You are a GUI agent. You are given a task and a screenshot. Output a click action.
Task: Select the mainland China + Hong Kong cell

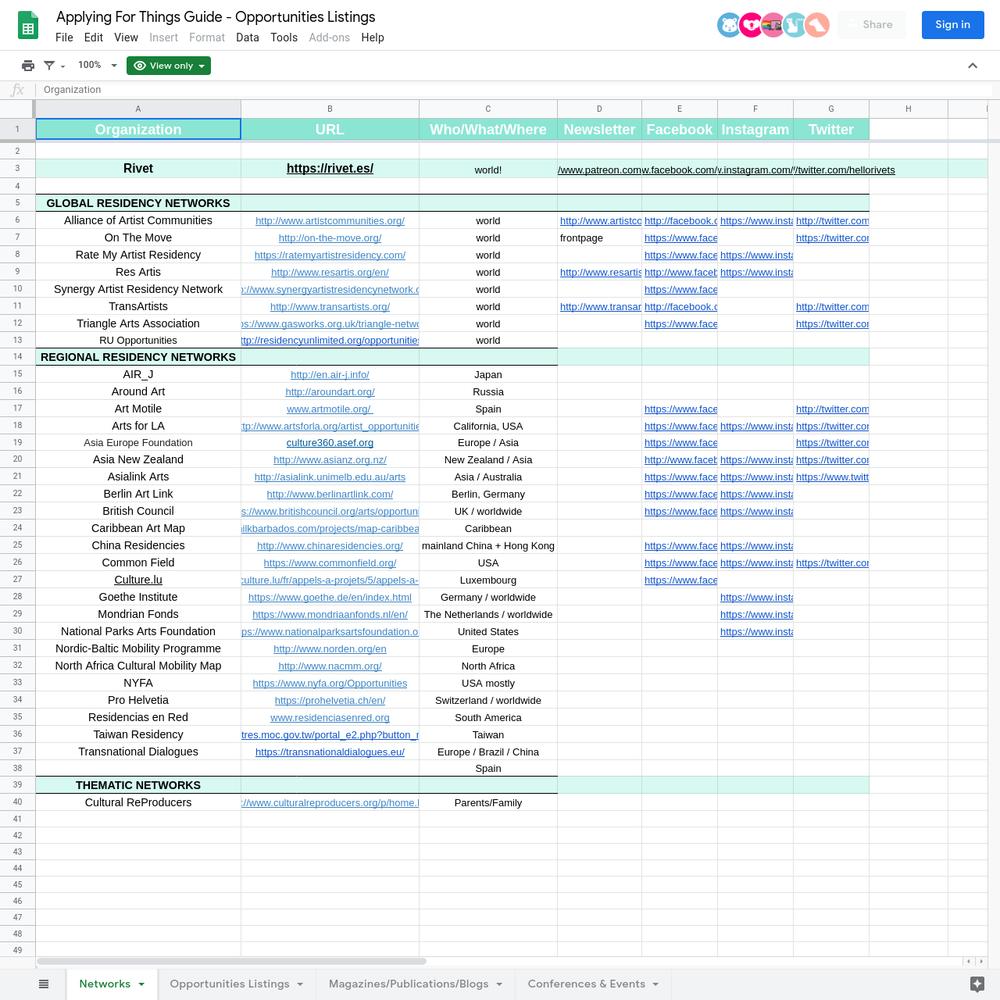click(x=488, y=546)
